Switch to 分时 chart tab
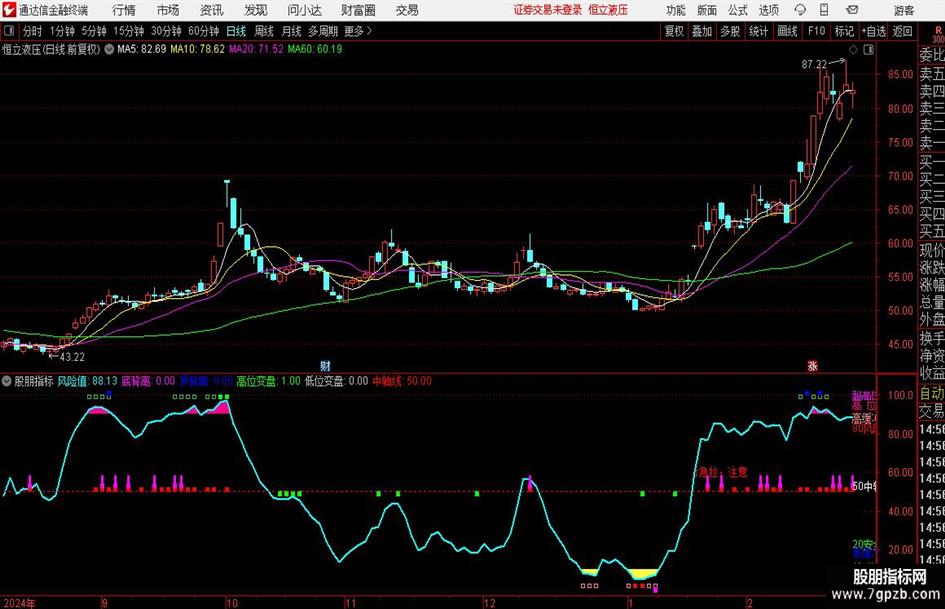Image resolution: width=945 pixels, height=609 pixels. click(x=33, y=31)
